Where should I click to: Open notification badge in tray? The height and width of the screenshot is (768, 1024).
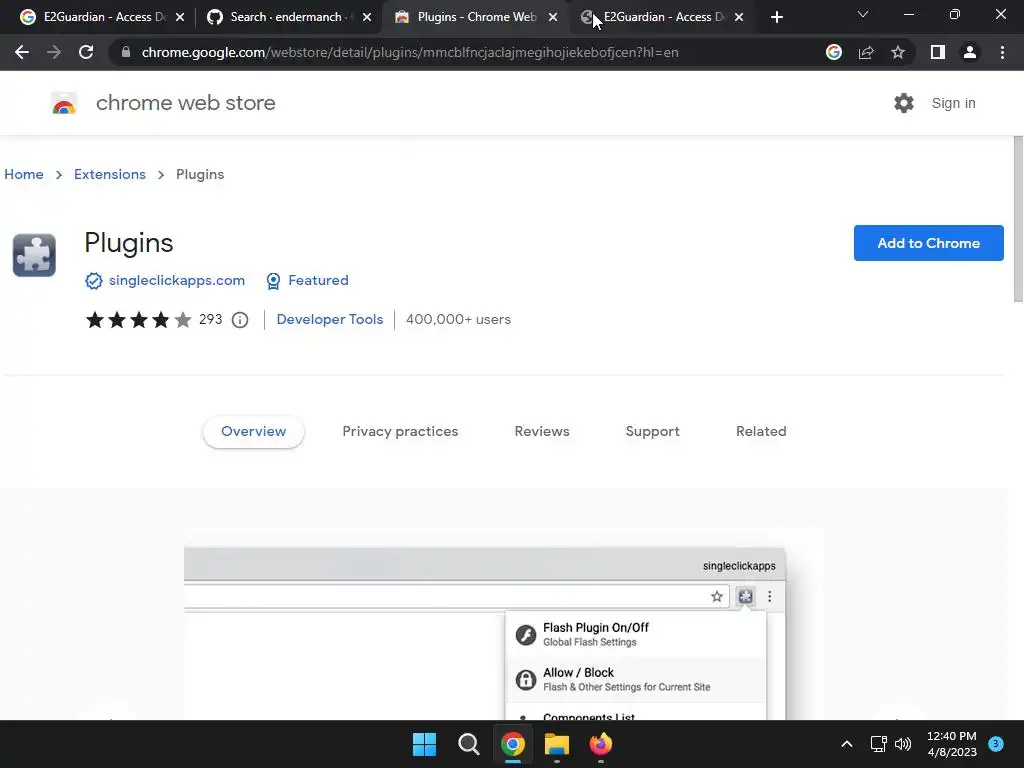pyautogui.click(x=996, y=744)
